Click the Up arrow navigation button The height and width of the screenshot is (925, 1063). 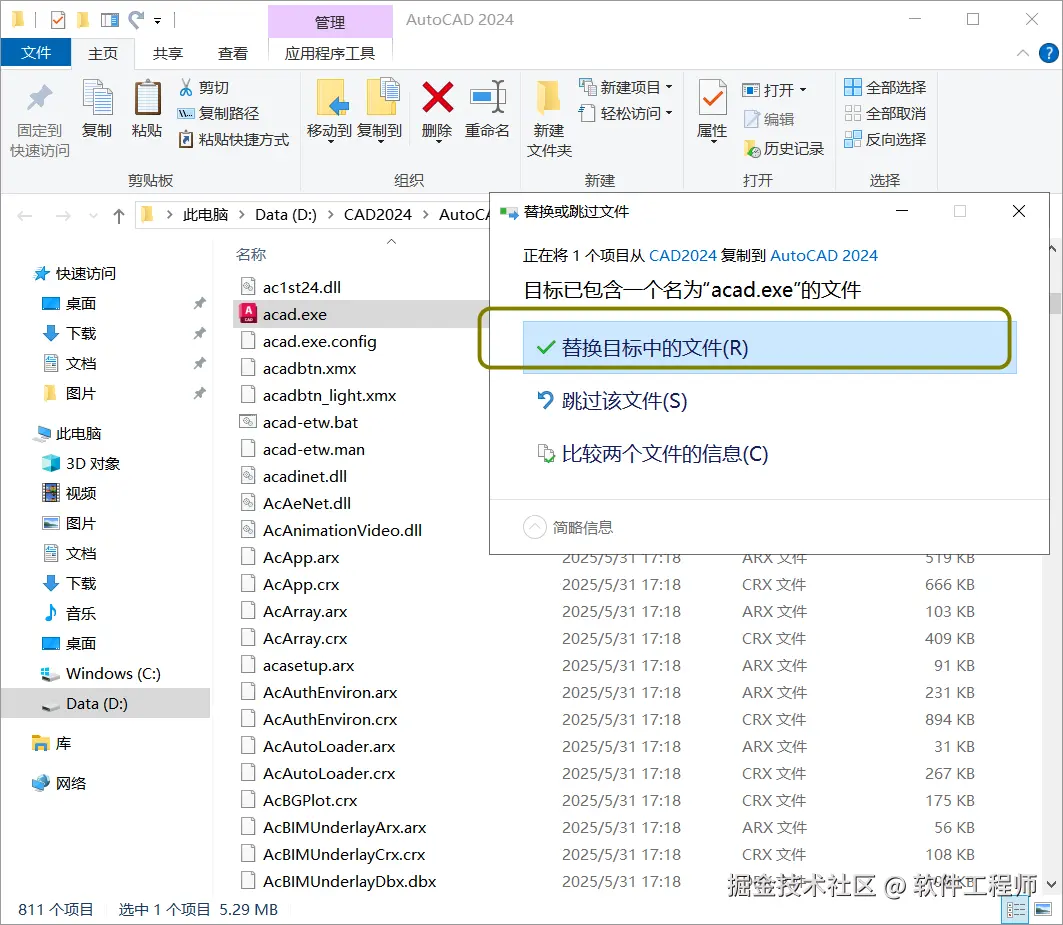click(x=119, y=216)
